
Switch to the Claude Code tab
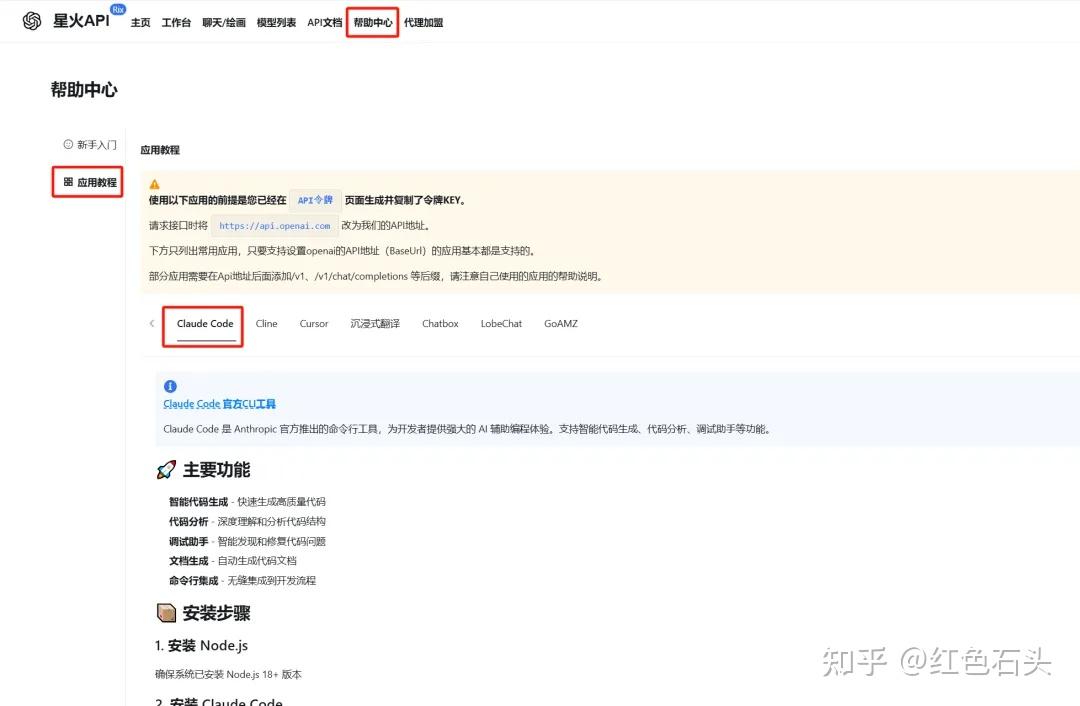tap(205, 324)
